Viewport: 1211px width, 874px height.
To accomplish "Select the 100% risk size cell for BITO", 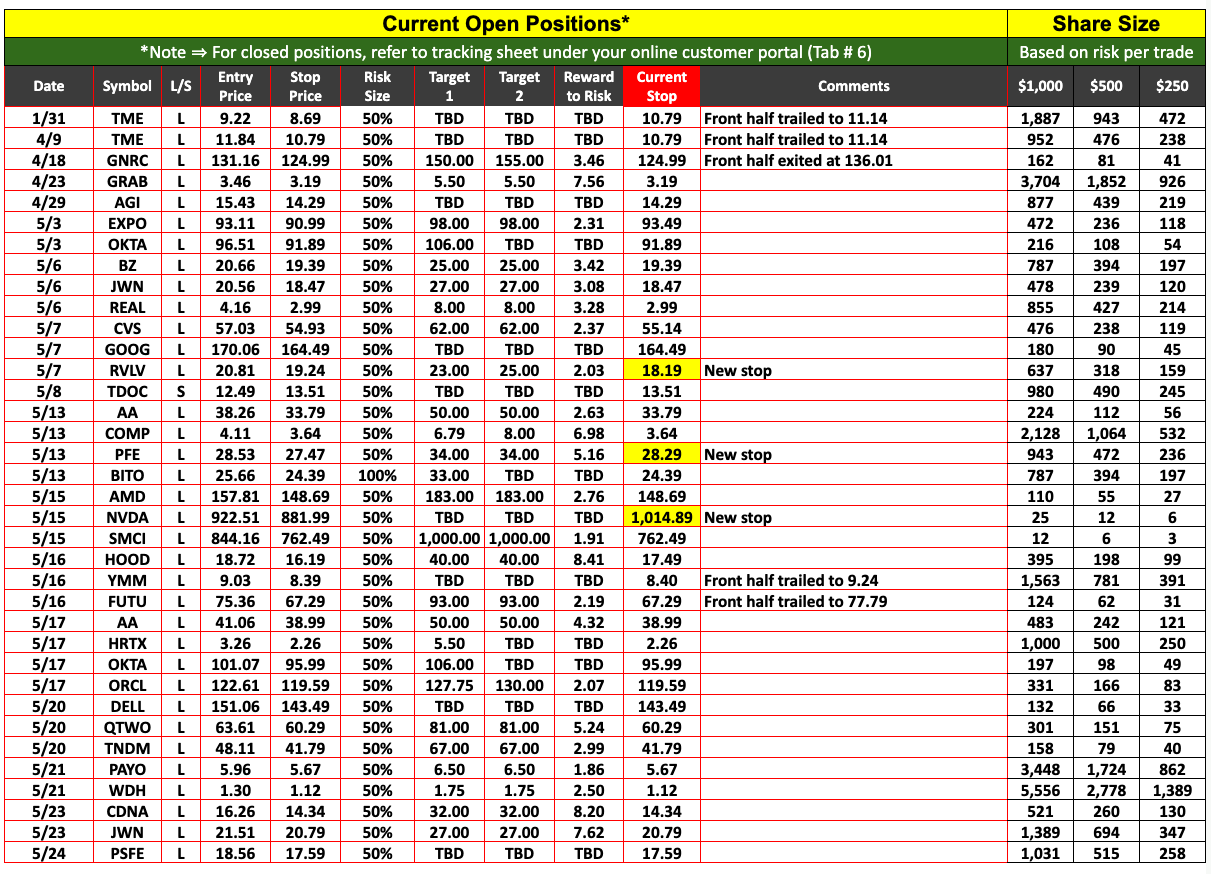I will (378, 476).
